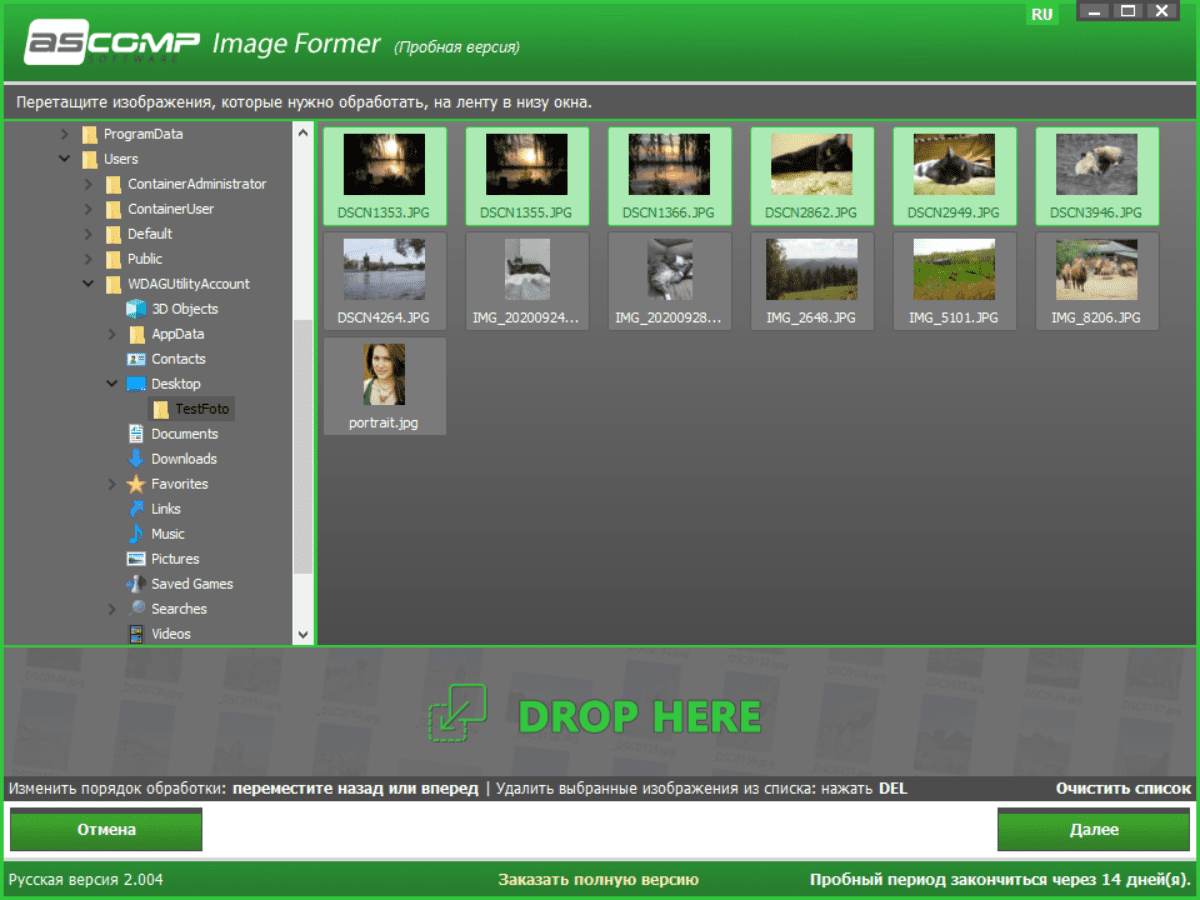Click the Links icon
This screenshot has width=1200, height=900.
pos(136,509)
